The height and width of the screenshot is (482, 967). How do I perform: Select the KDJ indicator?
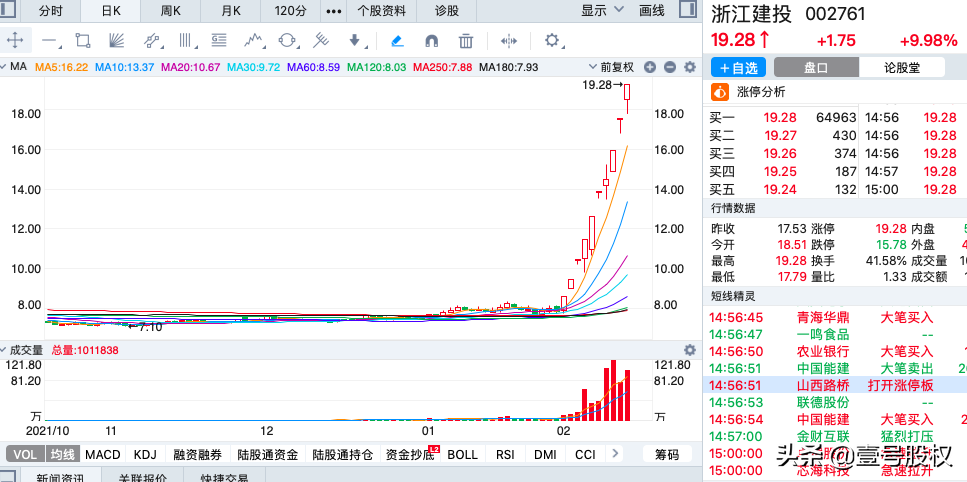(x=145, y=455)
